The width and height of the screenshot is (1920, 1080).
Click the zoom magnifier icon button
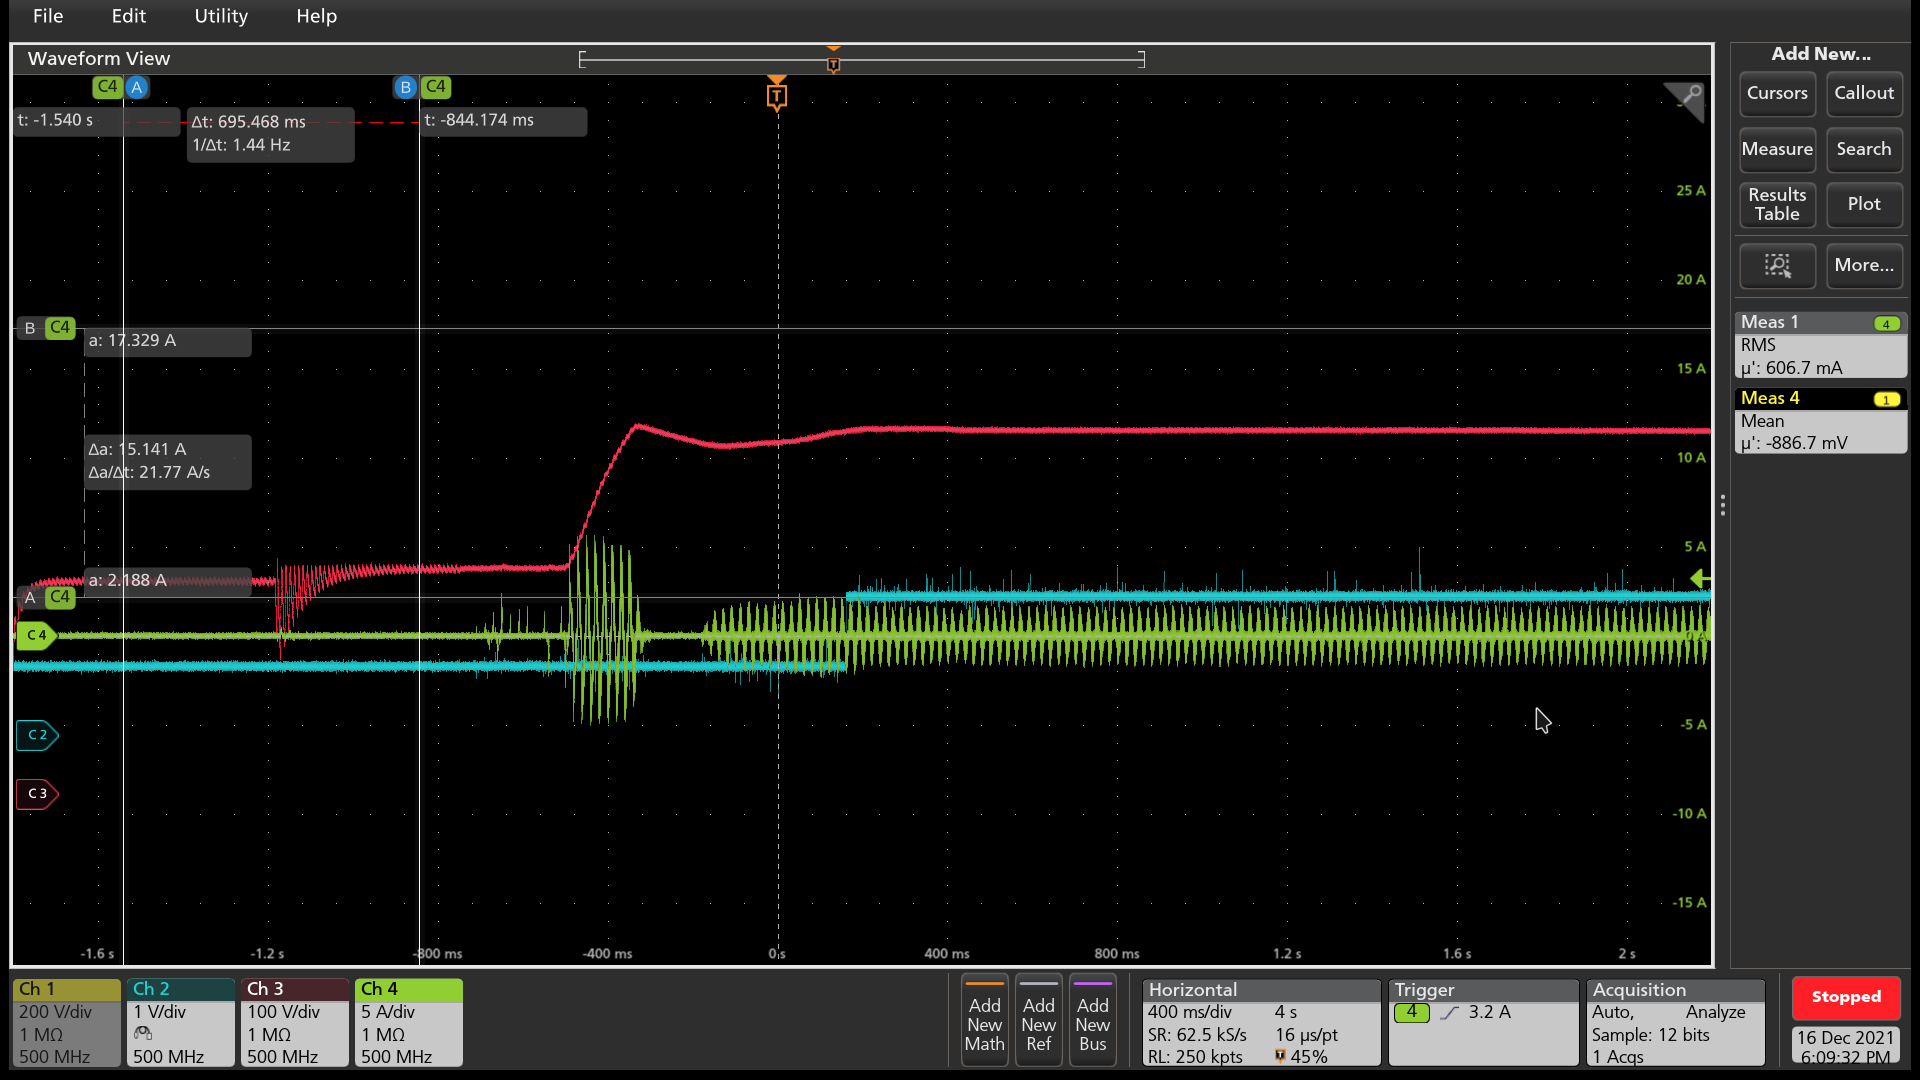(1777, 265)
